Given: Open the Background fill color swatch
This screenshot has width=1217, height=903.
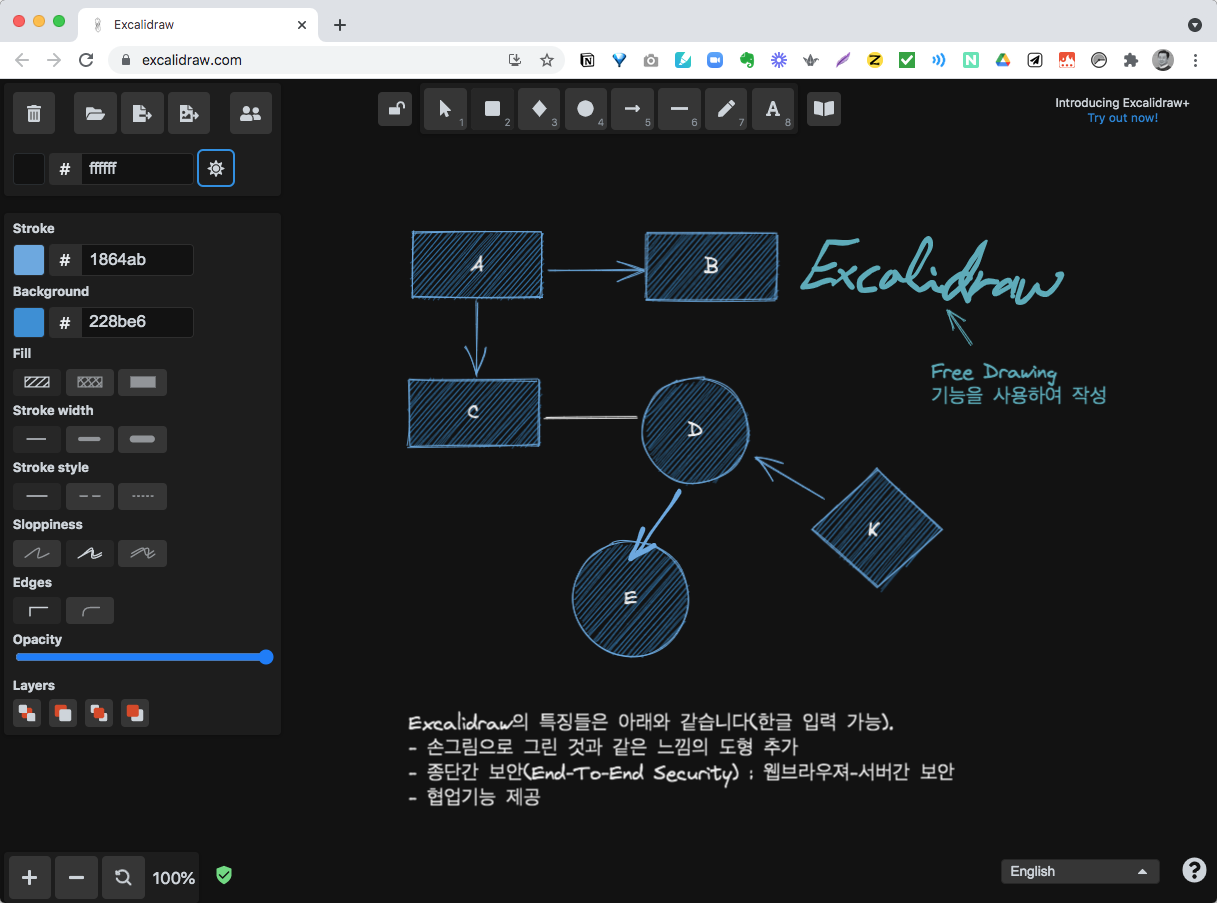Looking at the screenshot, I should tap(28, 322).
